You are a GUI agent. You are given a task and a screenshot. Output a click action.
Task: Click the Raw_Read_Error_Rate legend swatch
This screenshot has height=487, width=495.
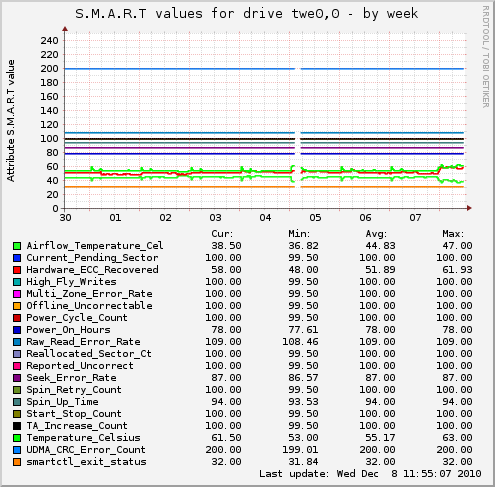17,342
